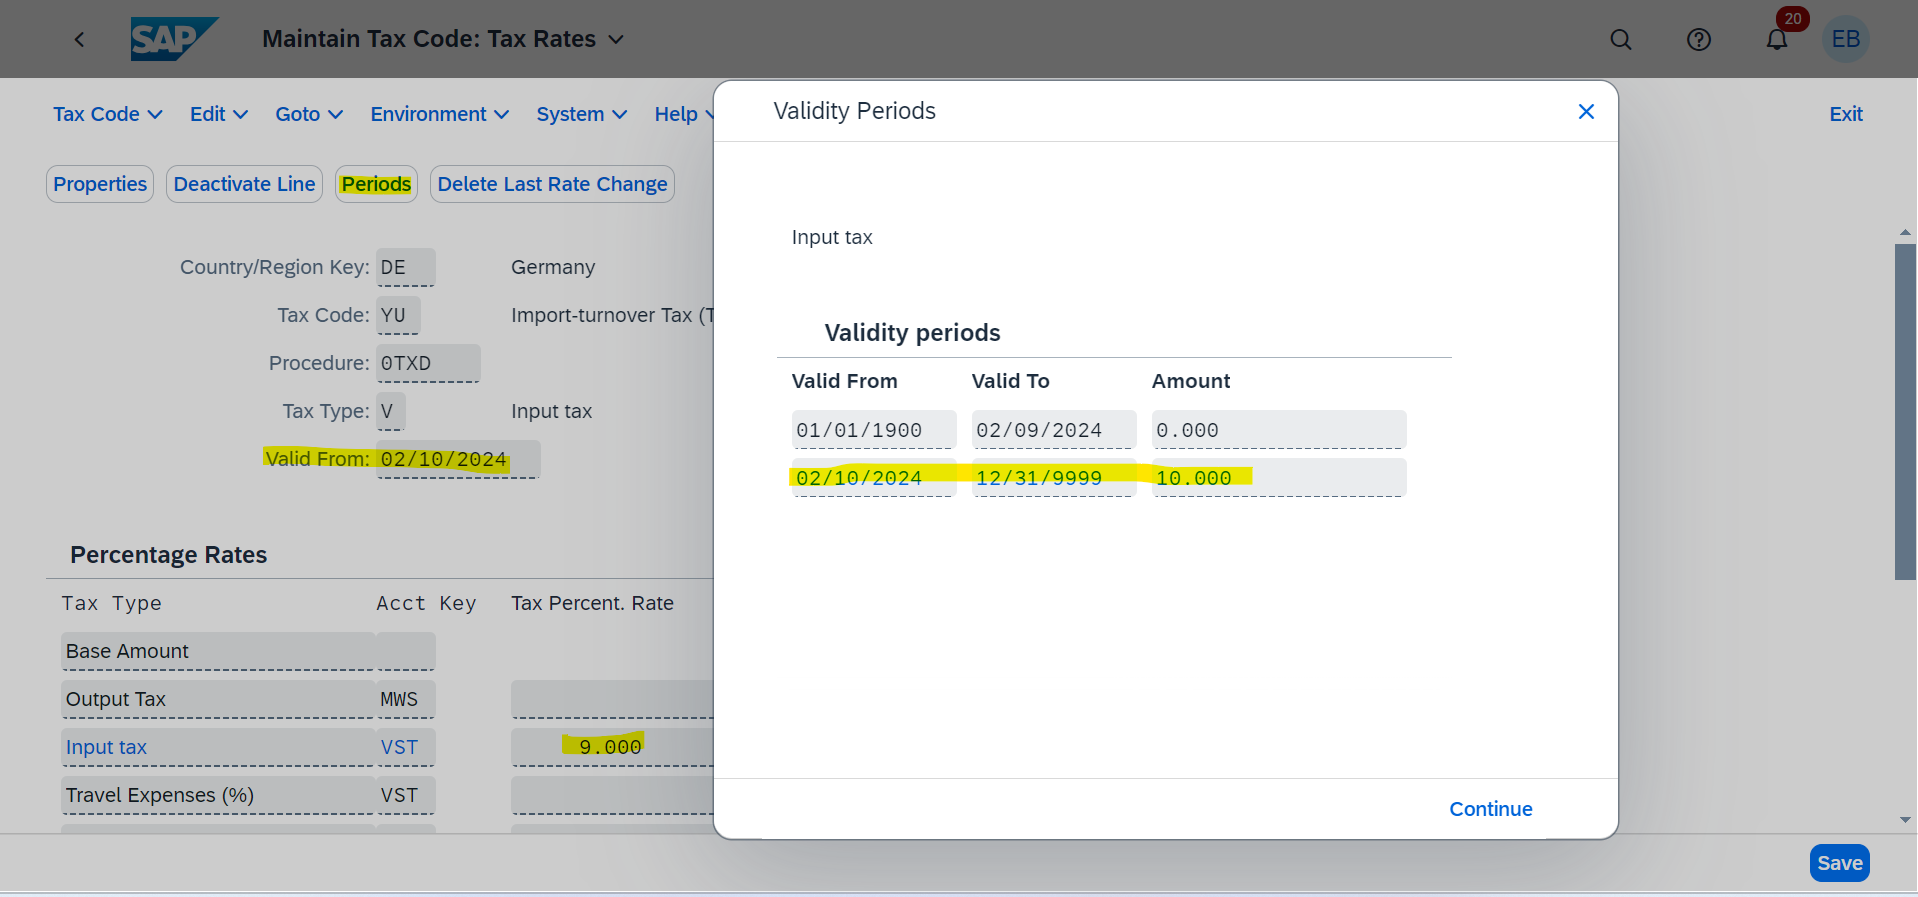This screenshot has height=897, width=1918.
Task: Open the Edit menu
Action: pos(219,114)
